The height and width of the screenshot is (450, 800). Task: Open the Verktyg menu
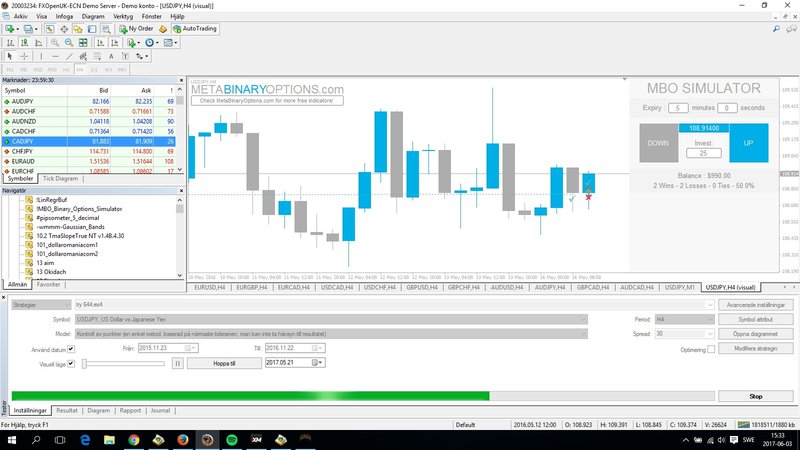click(x=123, y=16)
